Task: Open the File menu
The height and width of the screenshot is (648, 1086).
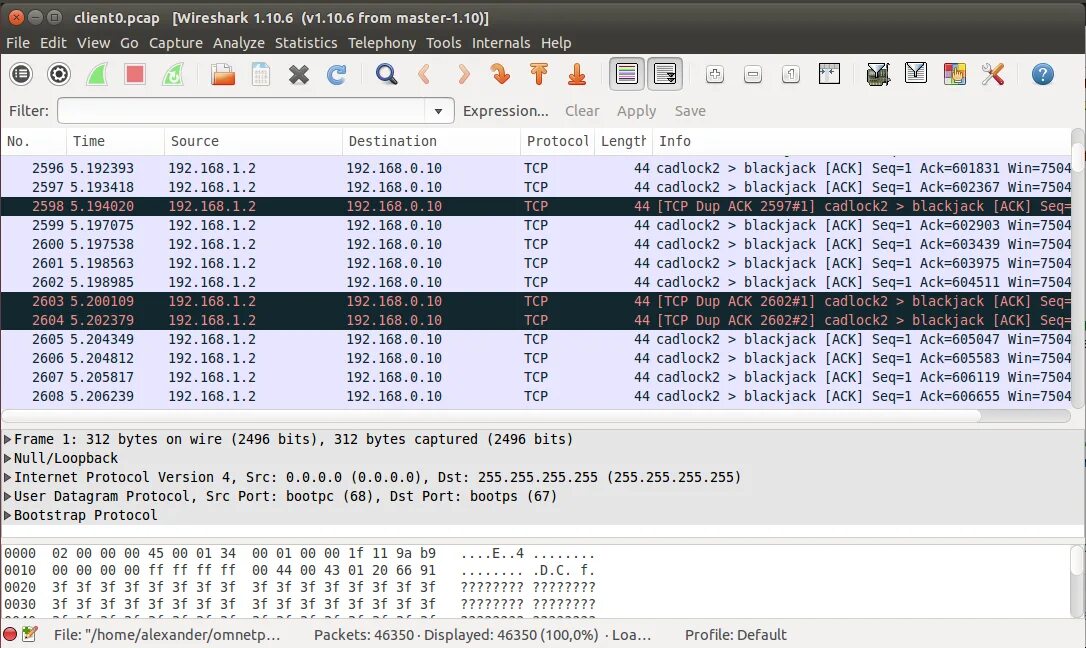Action: [x=18, y=43]
